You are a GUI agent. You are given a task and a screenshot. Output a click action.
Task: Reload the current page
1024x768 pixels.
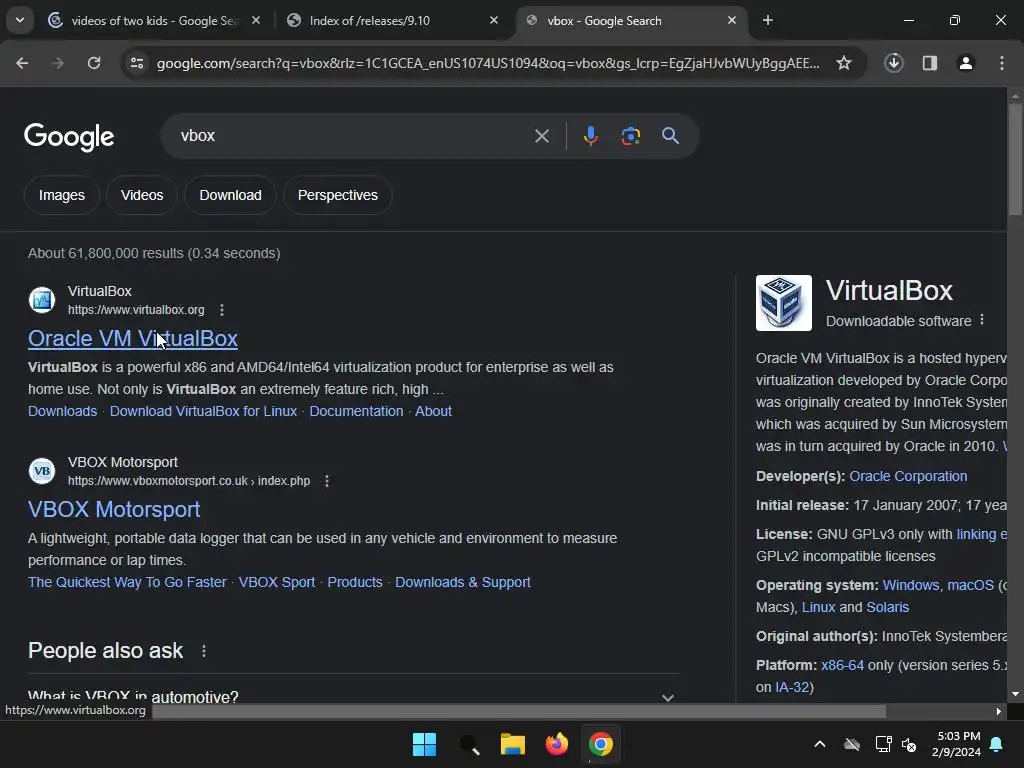94,63
